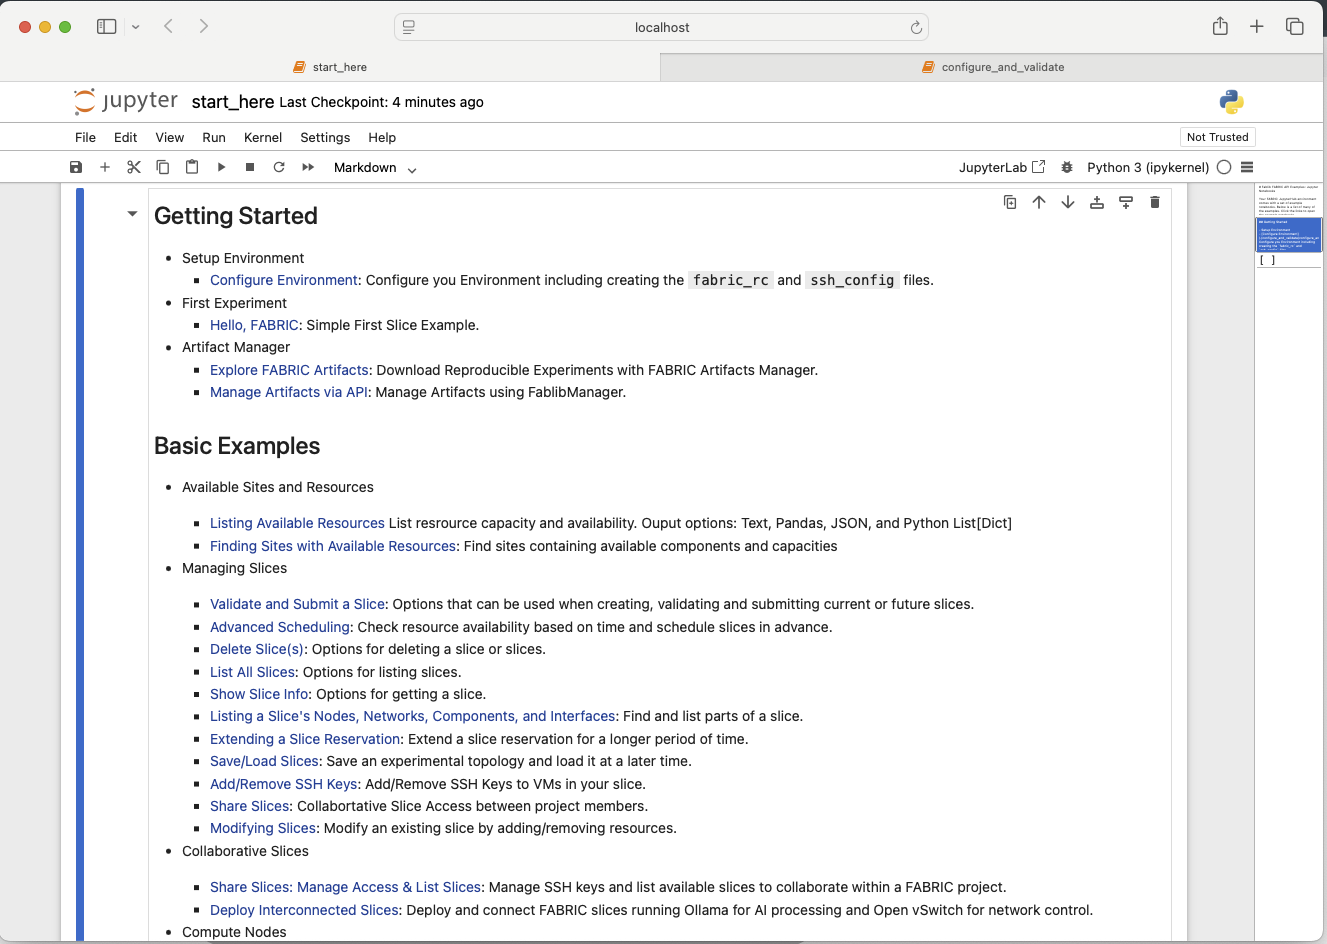Open the Advanced Scheduling link
The height and width of the screenshot is (944, 1327).
coord(280,627)
